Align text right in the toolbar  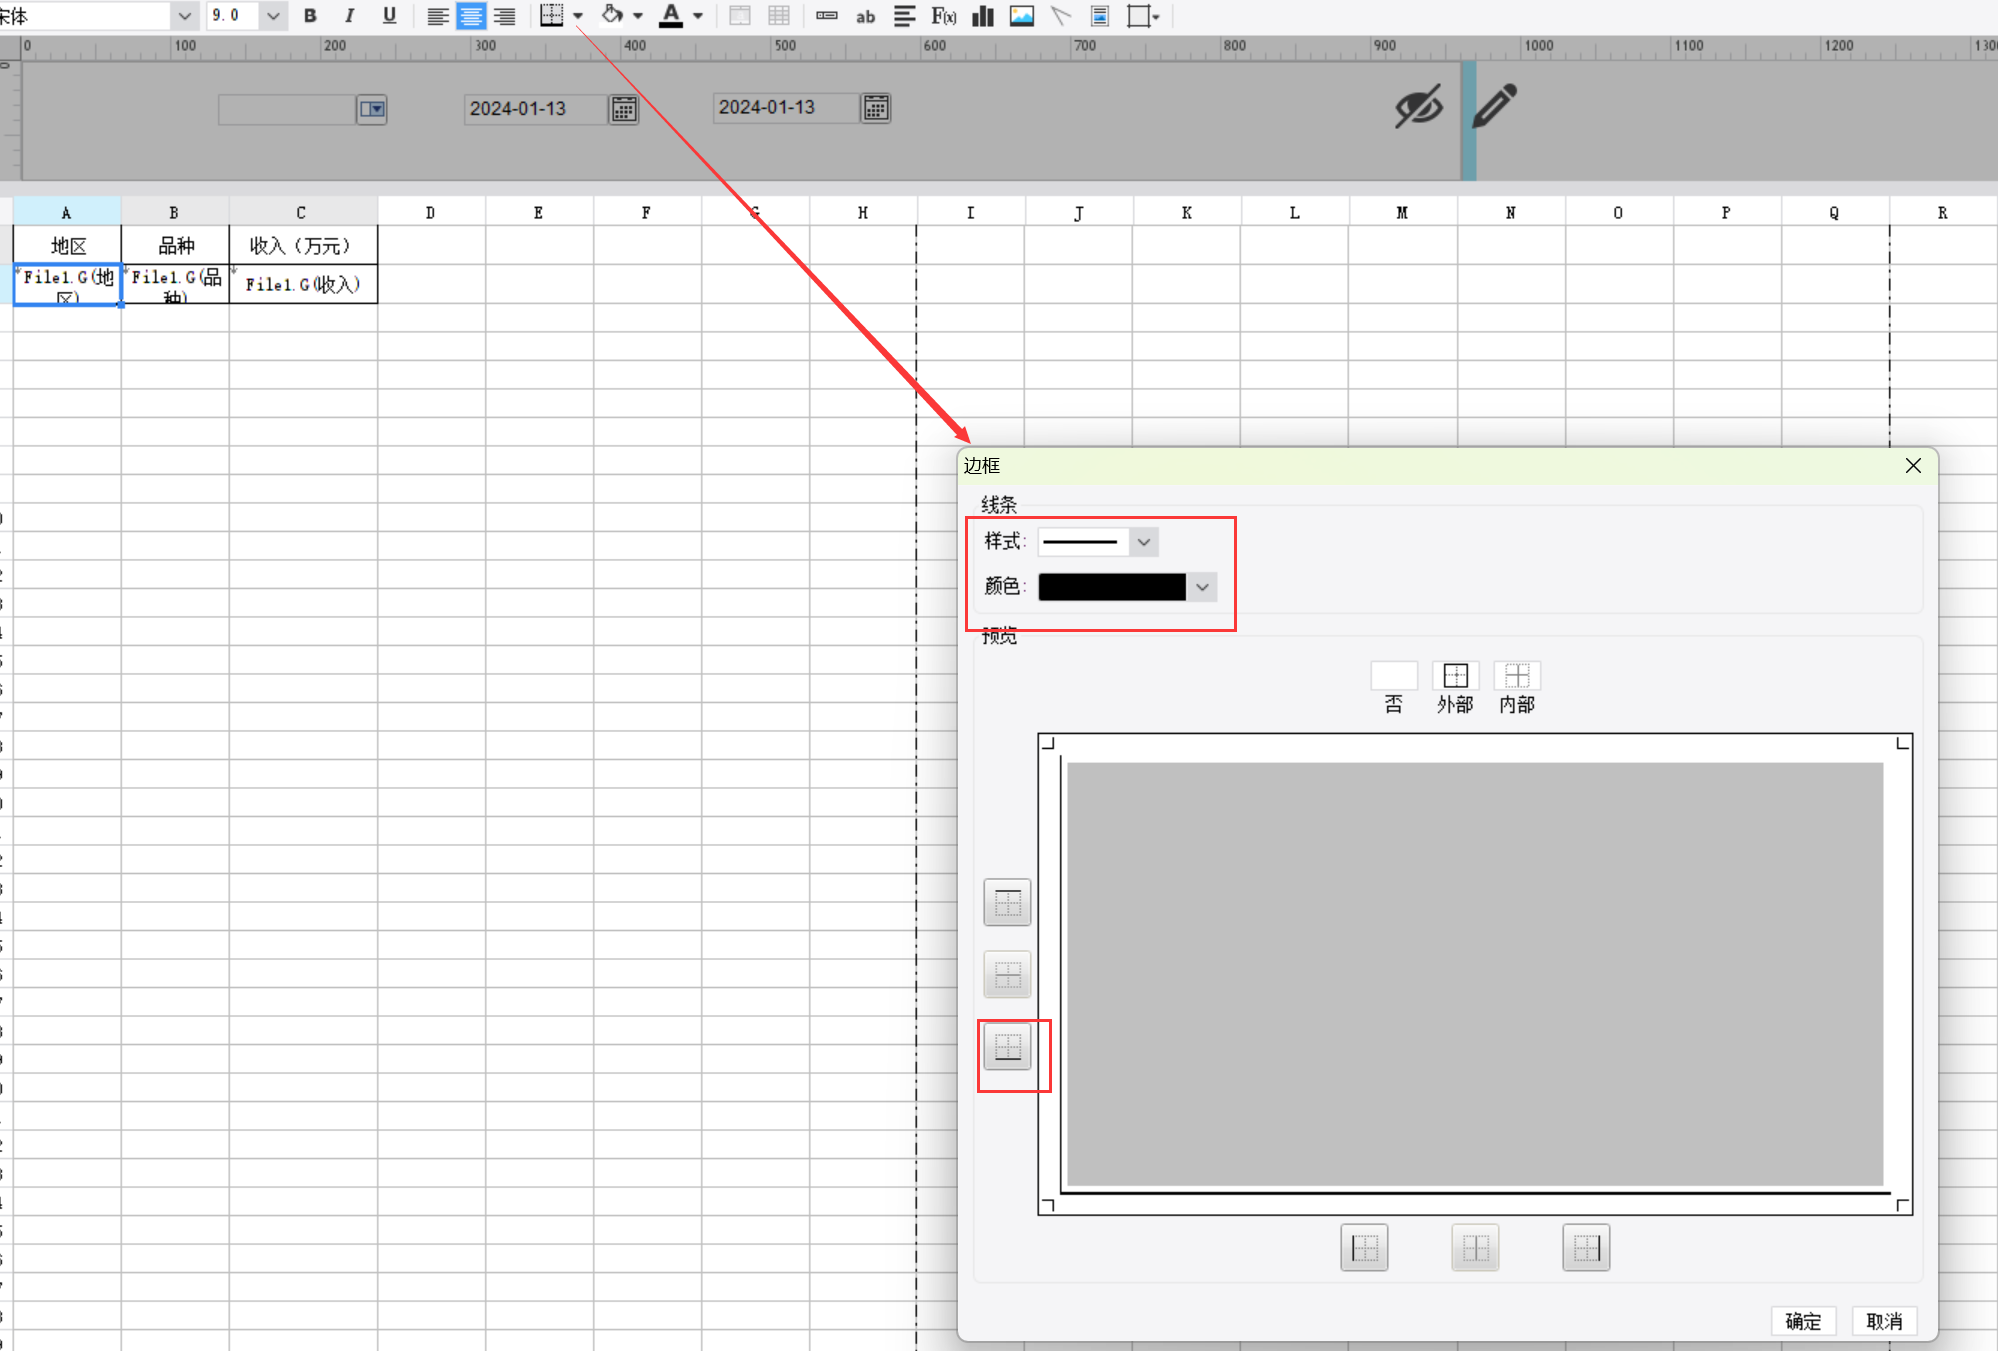(505, 16)
